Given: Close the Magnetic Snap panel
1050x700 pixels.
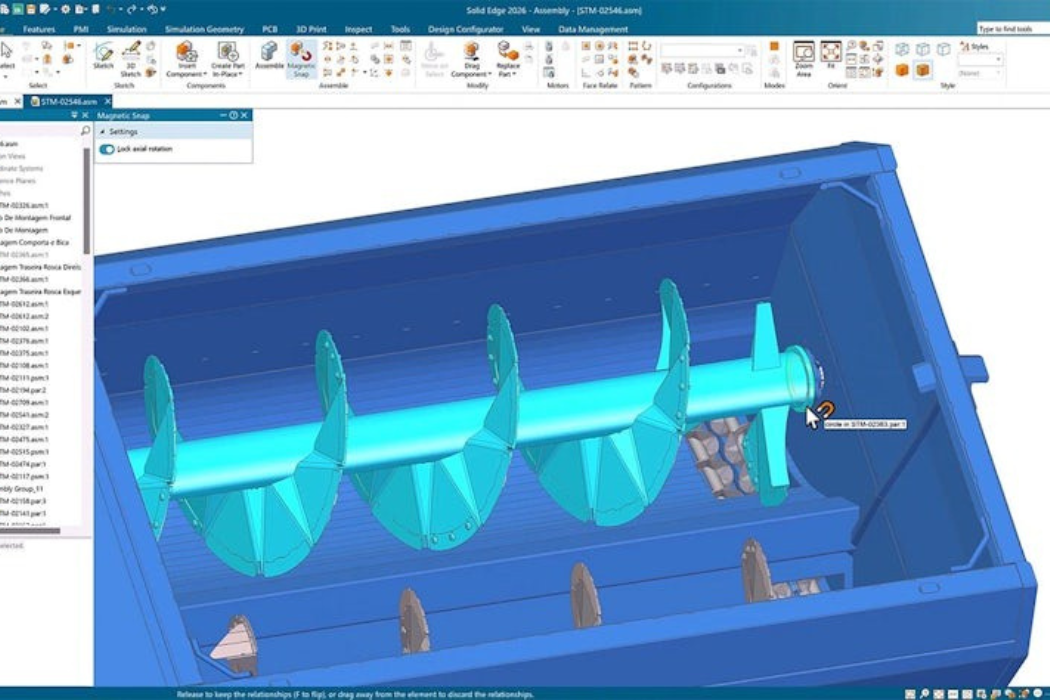Looking at the screenshot, I should point(244,115).
